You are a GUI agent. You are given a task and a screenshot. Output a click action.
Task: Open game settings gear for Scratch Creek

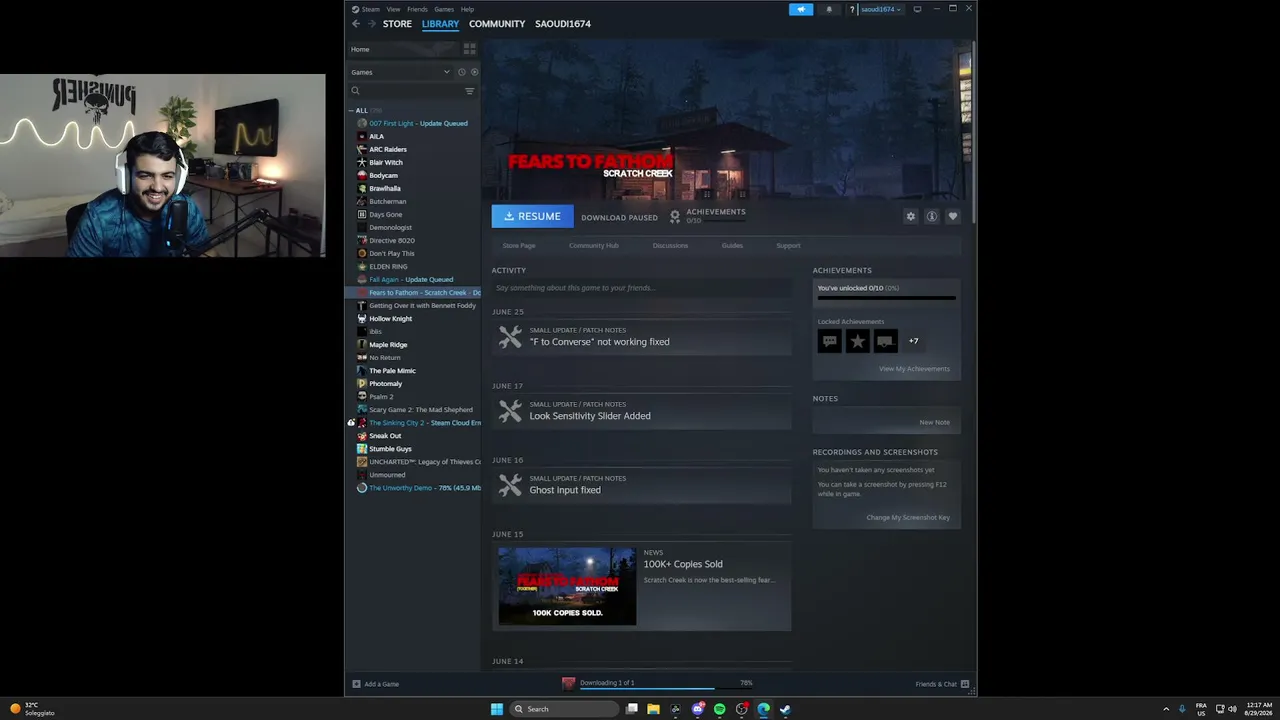(x=910, y=216)
